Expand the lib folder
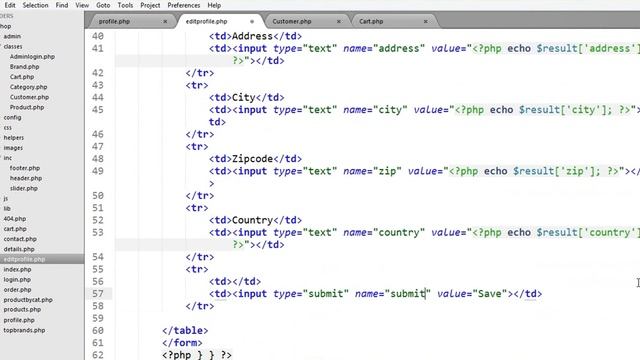 (7, 209)
